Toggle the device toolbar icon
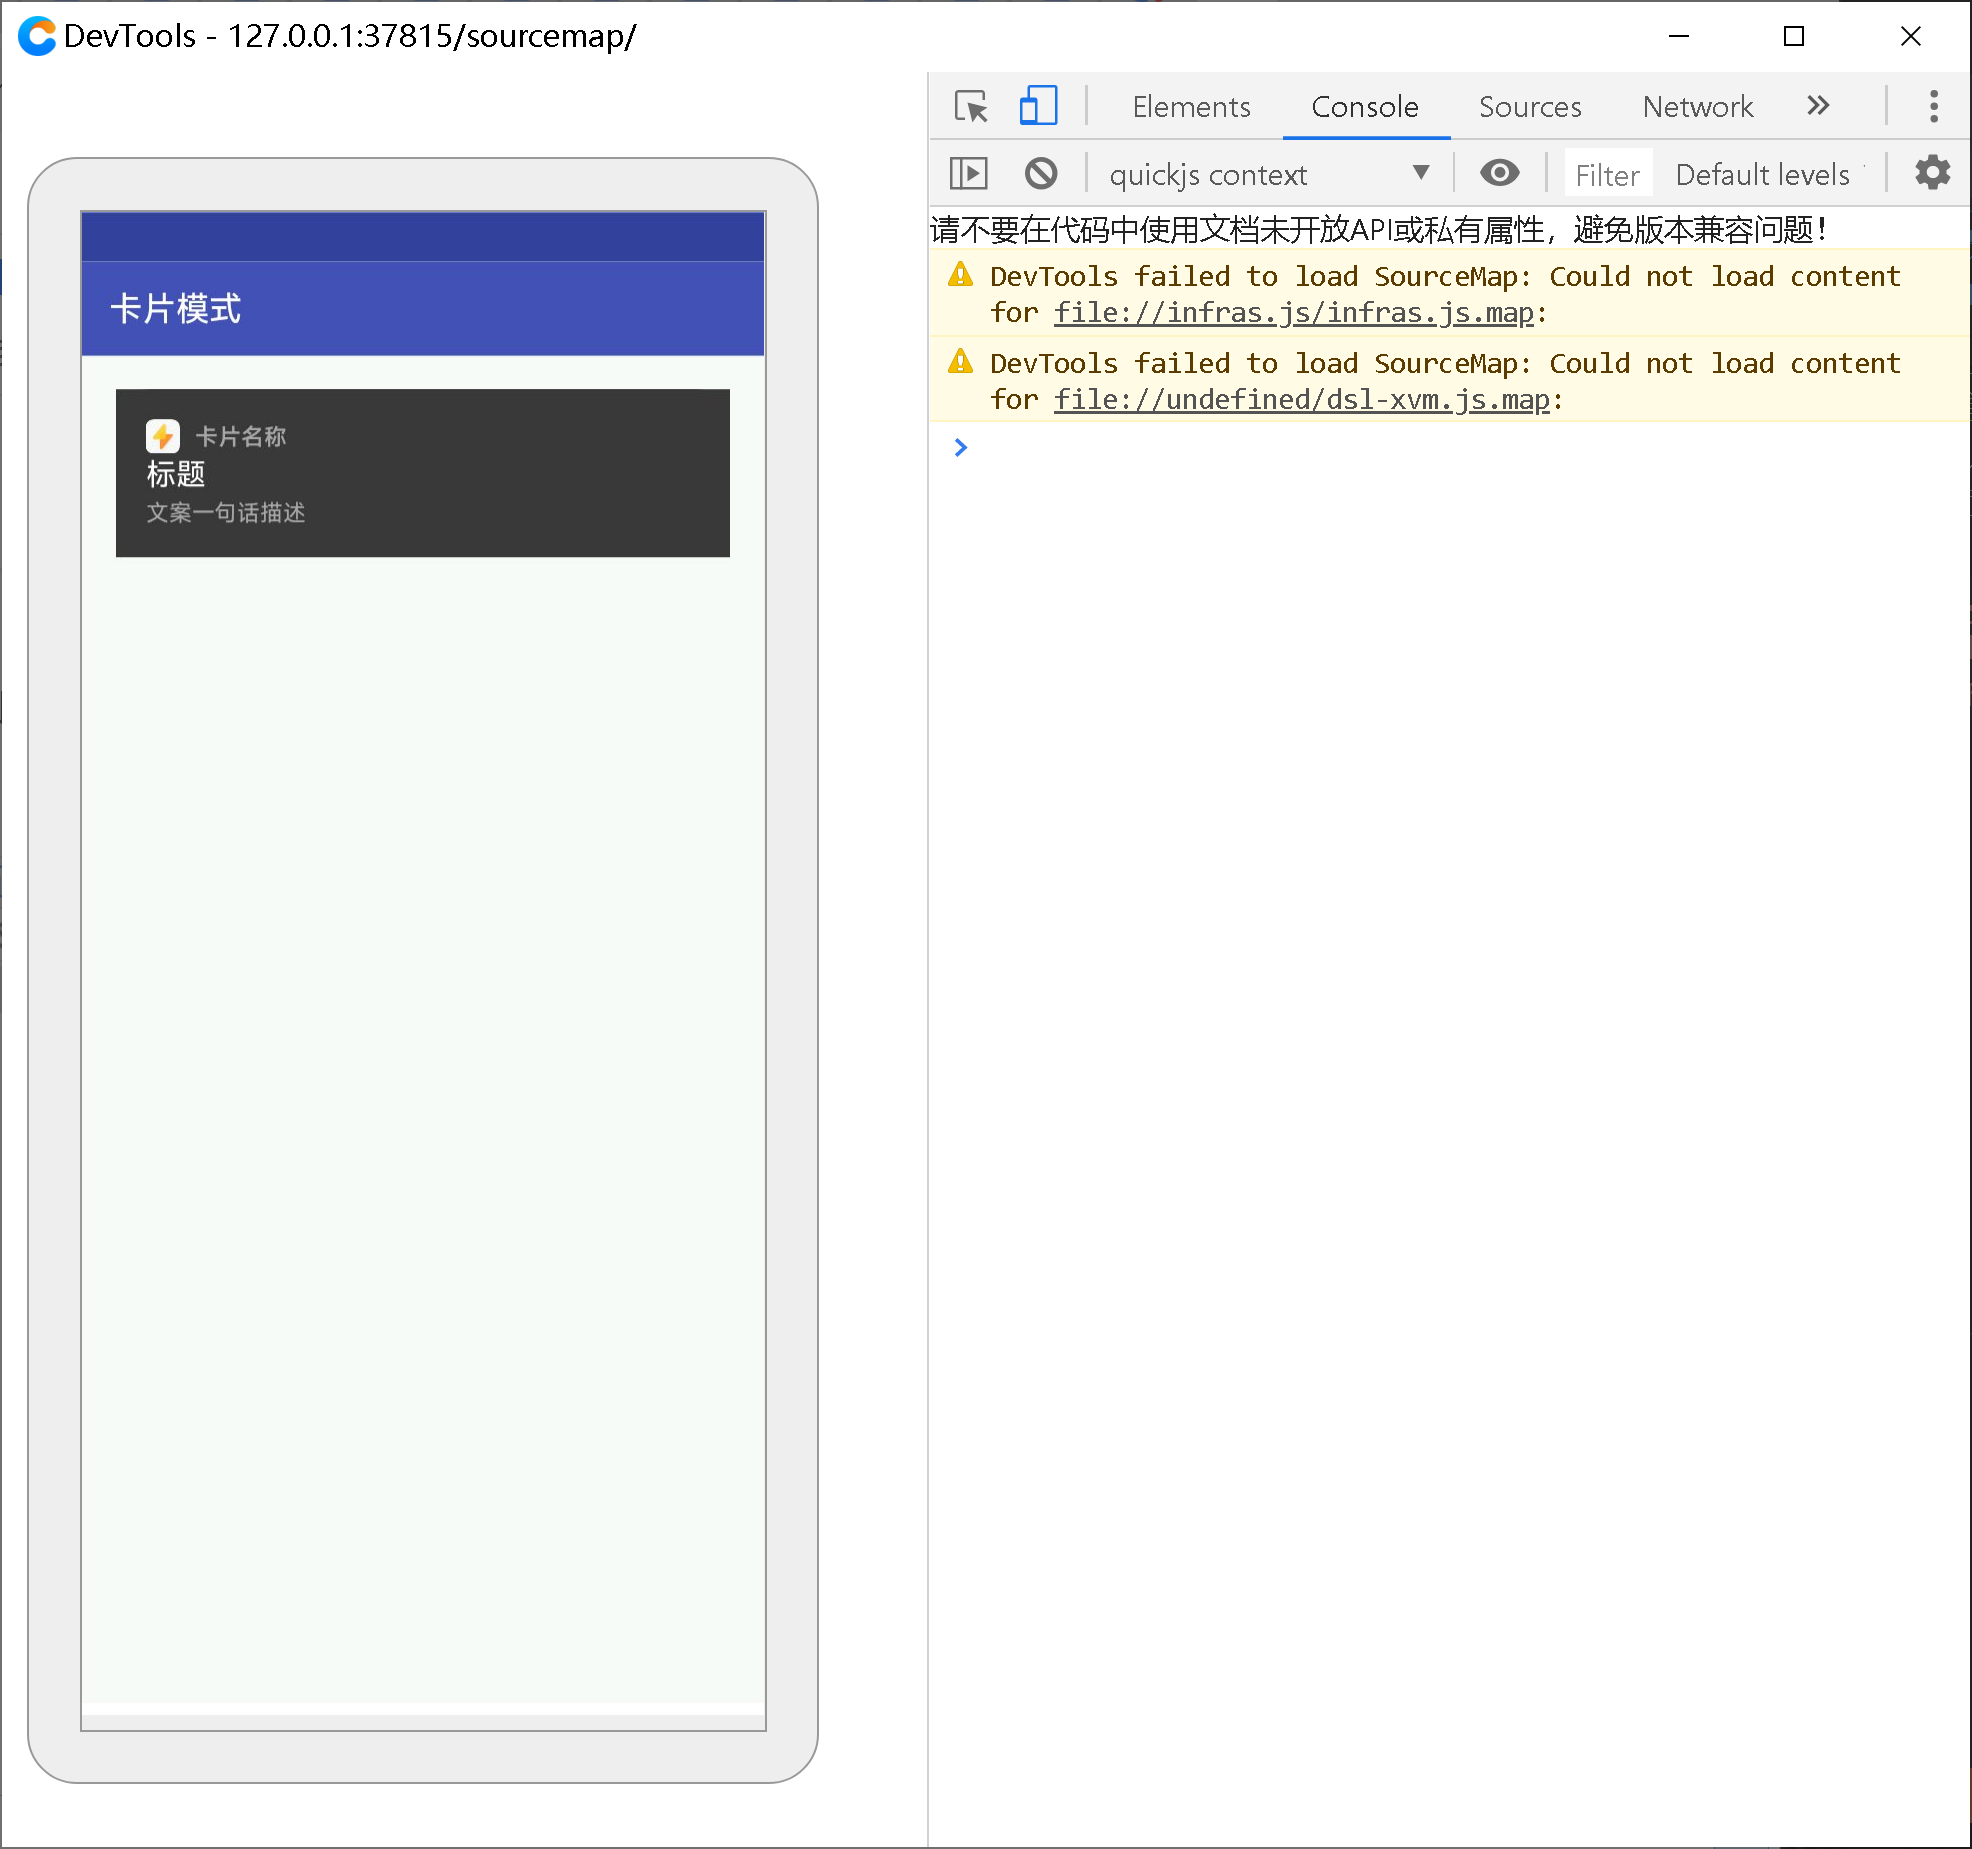Screen dimensions: 1972x1849 tap(1038, 106)
